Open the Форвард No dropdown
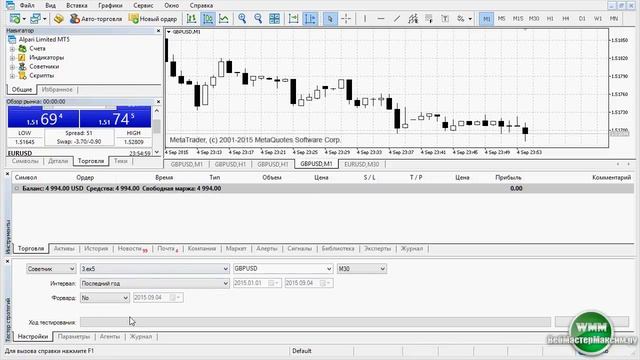This screenshot has height=360, width=640. [x=105, y=298]
